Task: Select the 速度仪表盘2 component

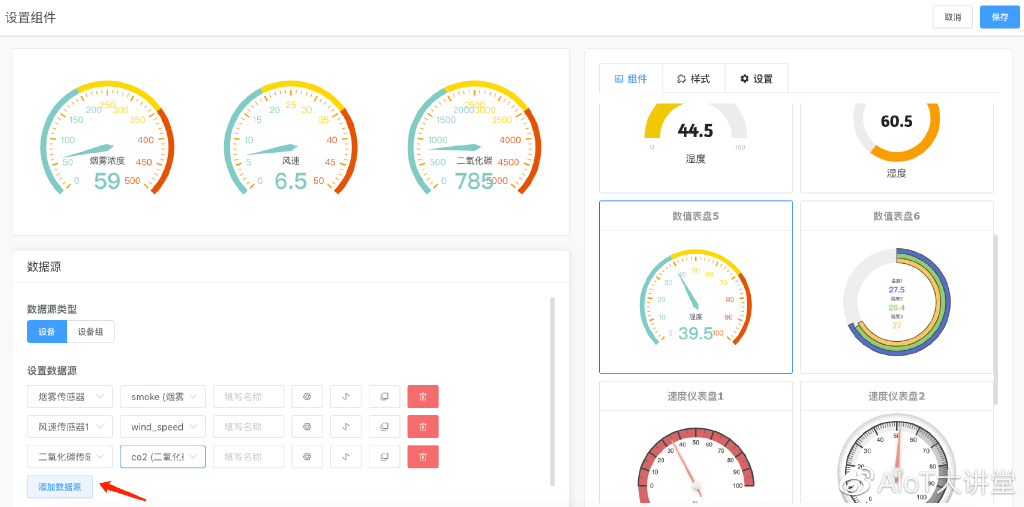Action: pyautogui.click(x=897, y=444)
